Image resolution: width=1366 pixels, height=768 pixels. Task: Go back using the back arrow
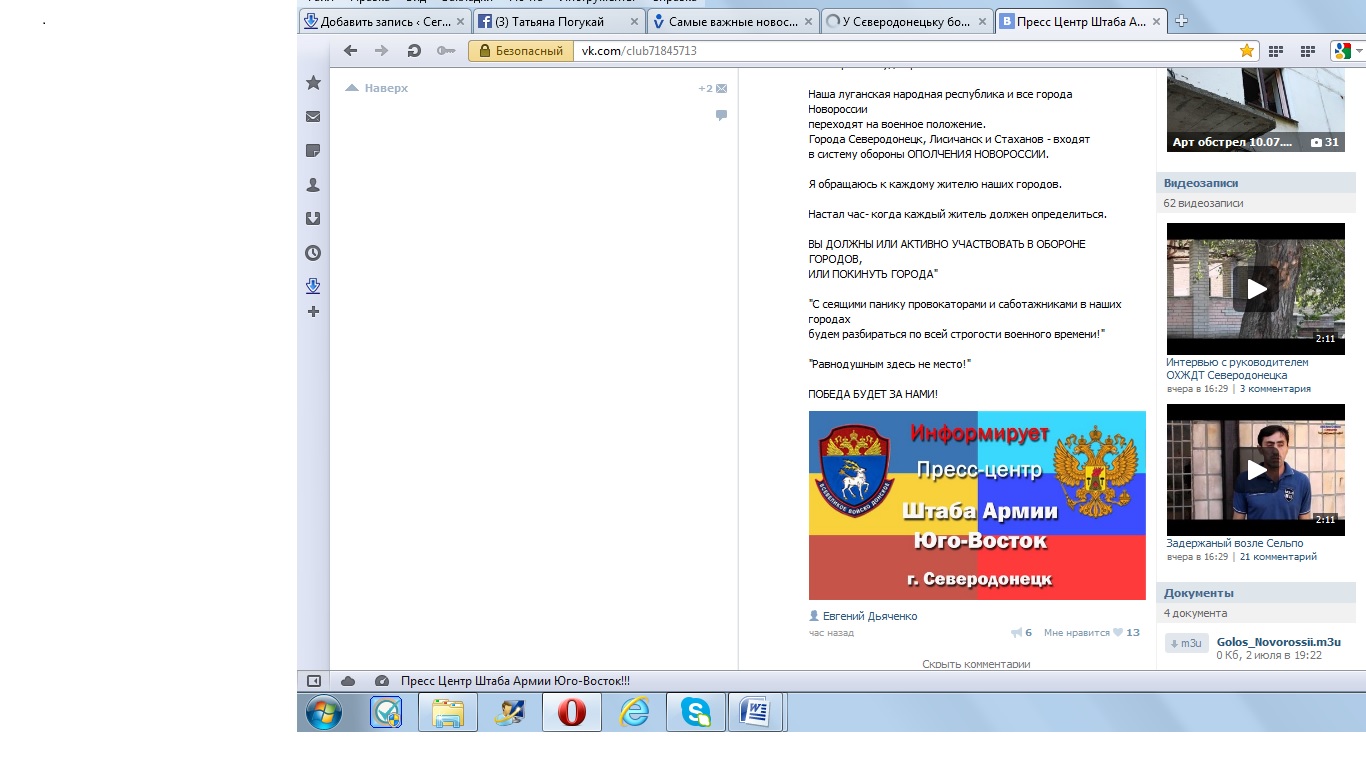(x=350, y=51)
